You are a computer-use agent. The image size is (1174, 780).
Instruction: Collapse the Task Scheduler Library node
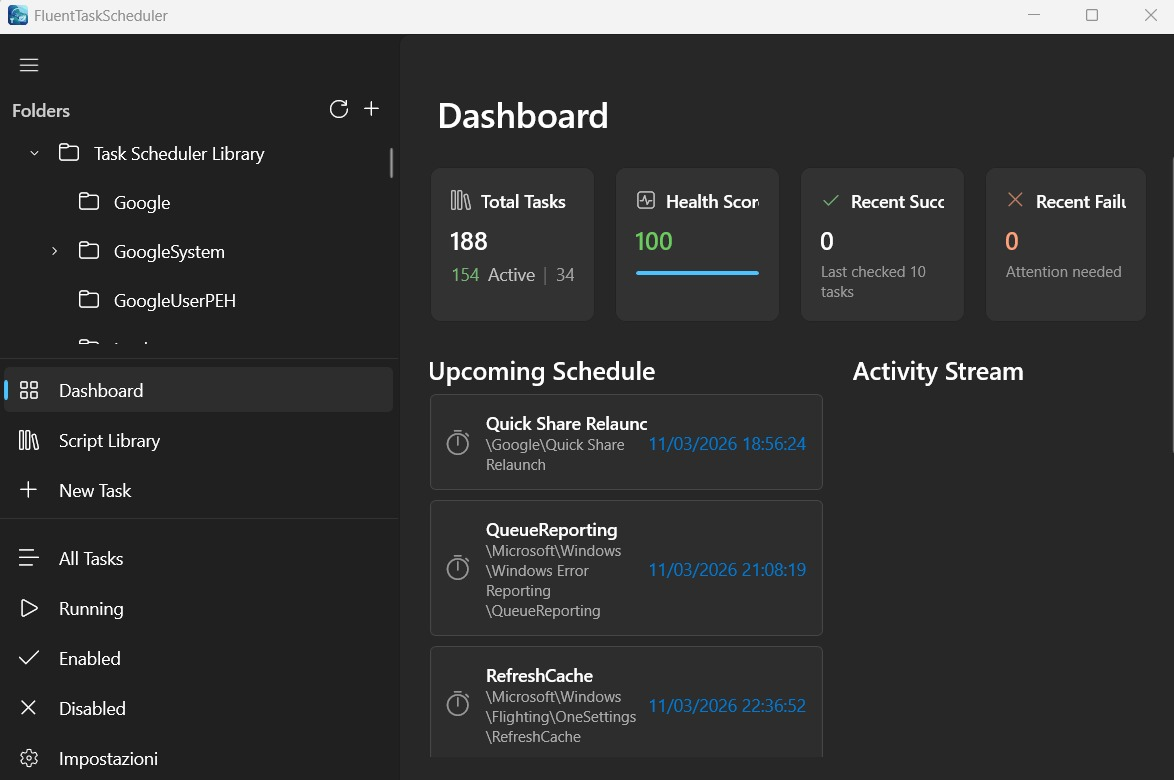(34, 153)
